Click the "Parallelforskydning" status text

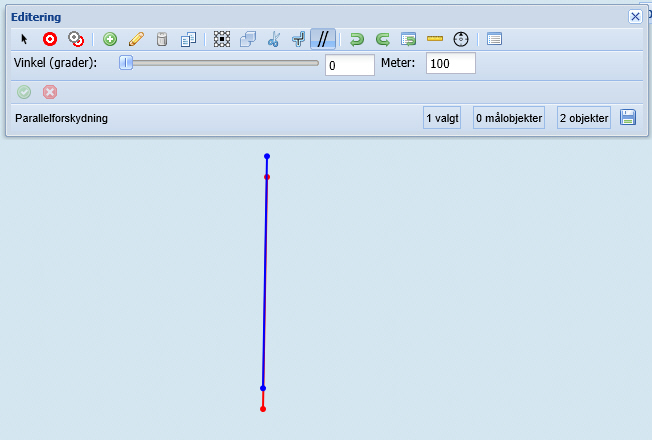pyautogui.click(x=62, y=118)
